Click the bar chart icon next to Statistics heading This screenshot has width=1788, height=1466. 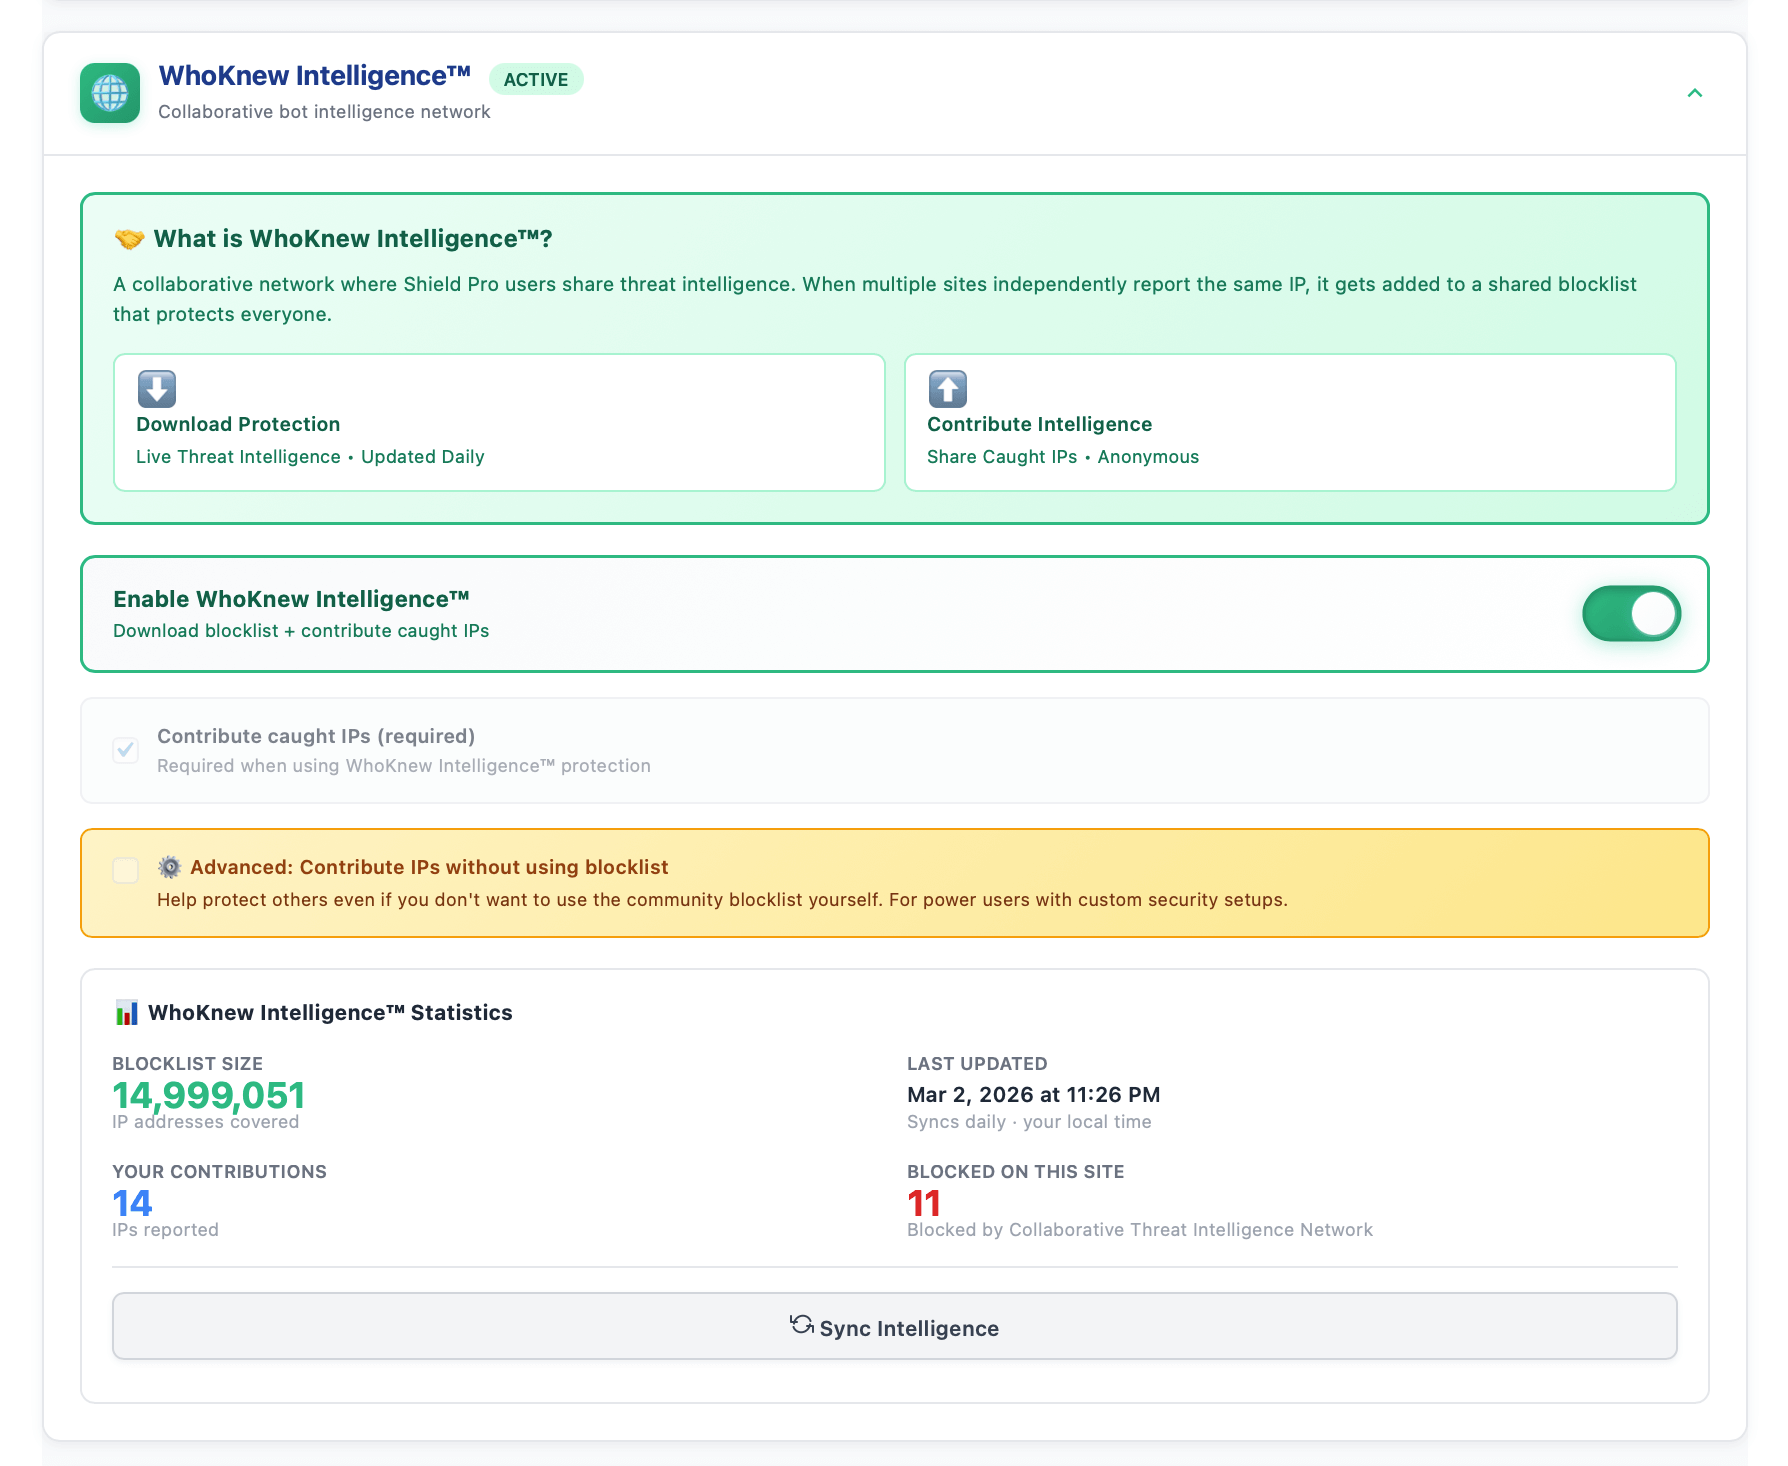126,1012
